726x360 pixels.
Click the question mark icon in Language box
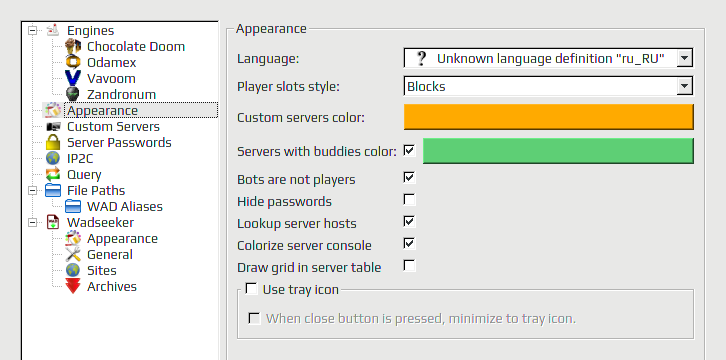click(421, 58)
